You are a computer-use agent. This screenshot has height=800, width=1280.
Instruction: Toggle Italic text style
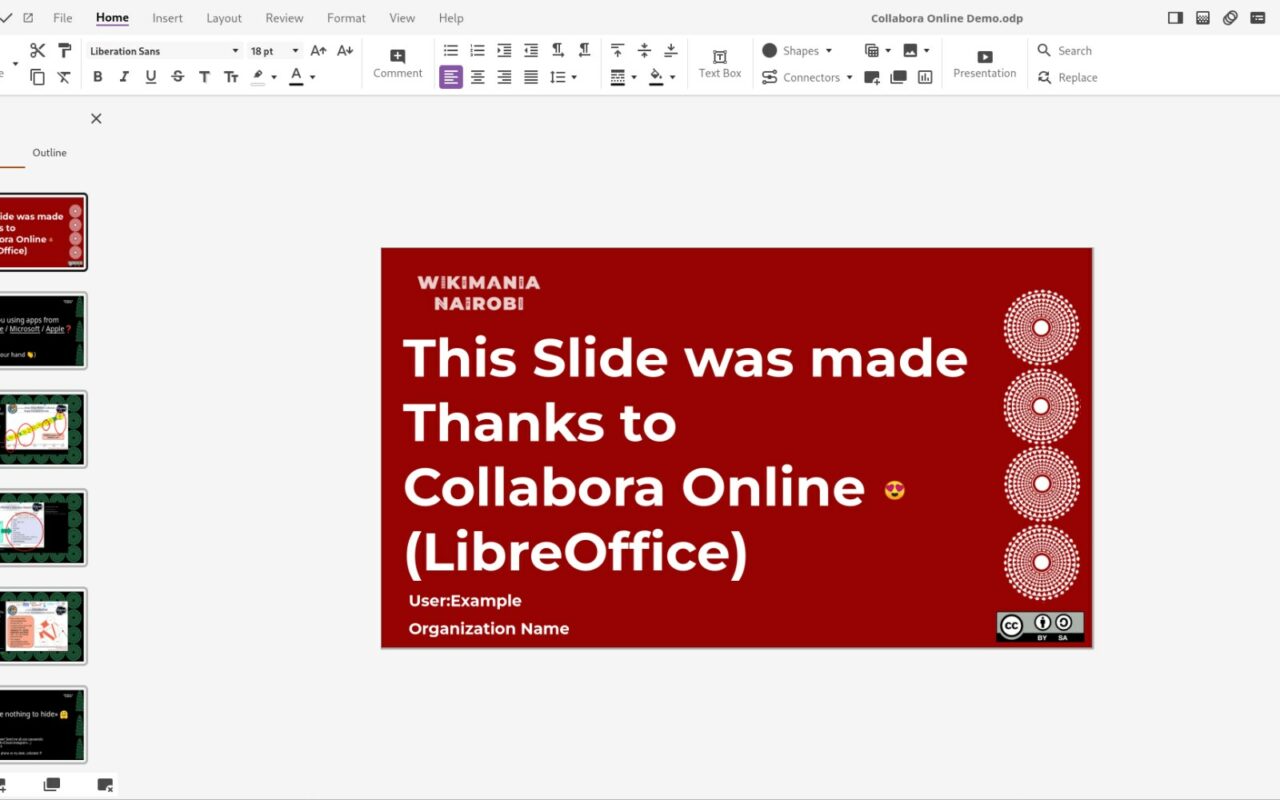(124, 77)
